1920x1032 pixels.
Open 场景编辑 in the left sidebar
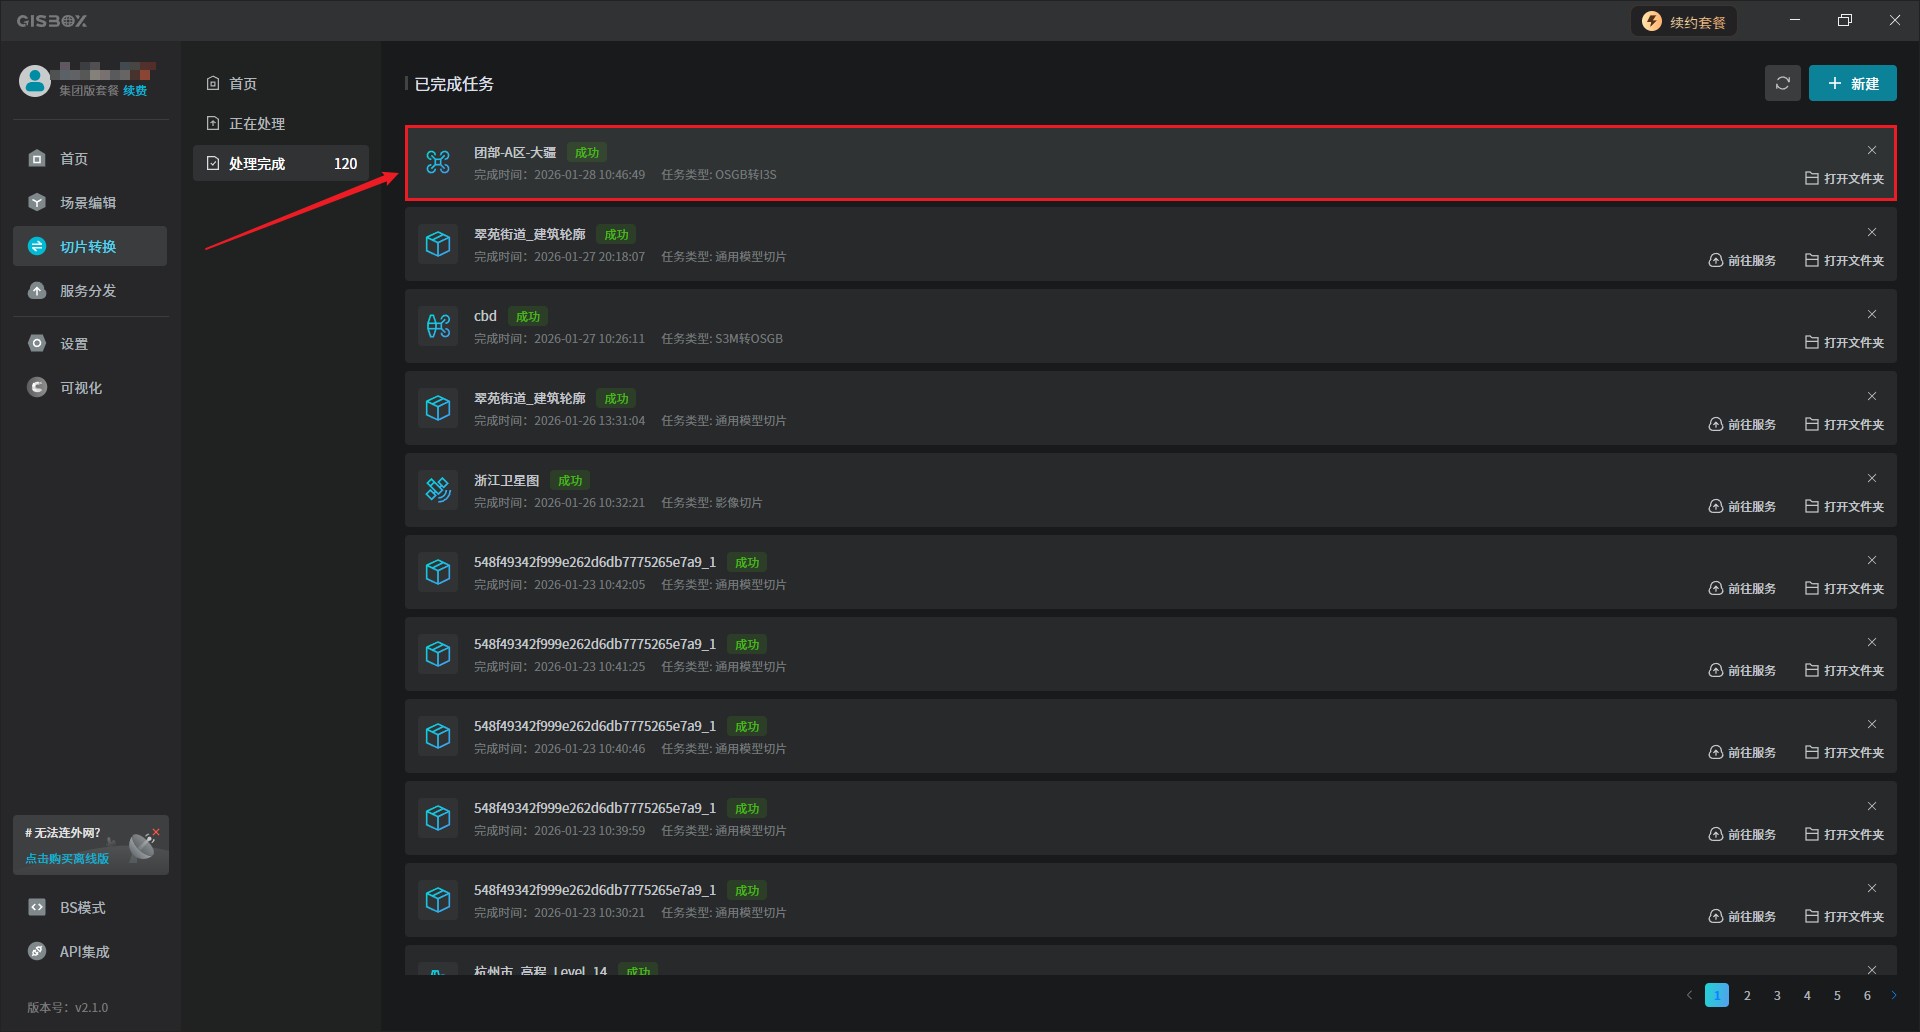tap(88, 203)
